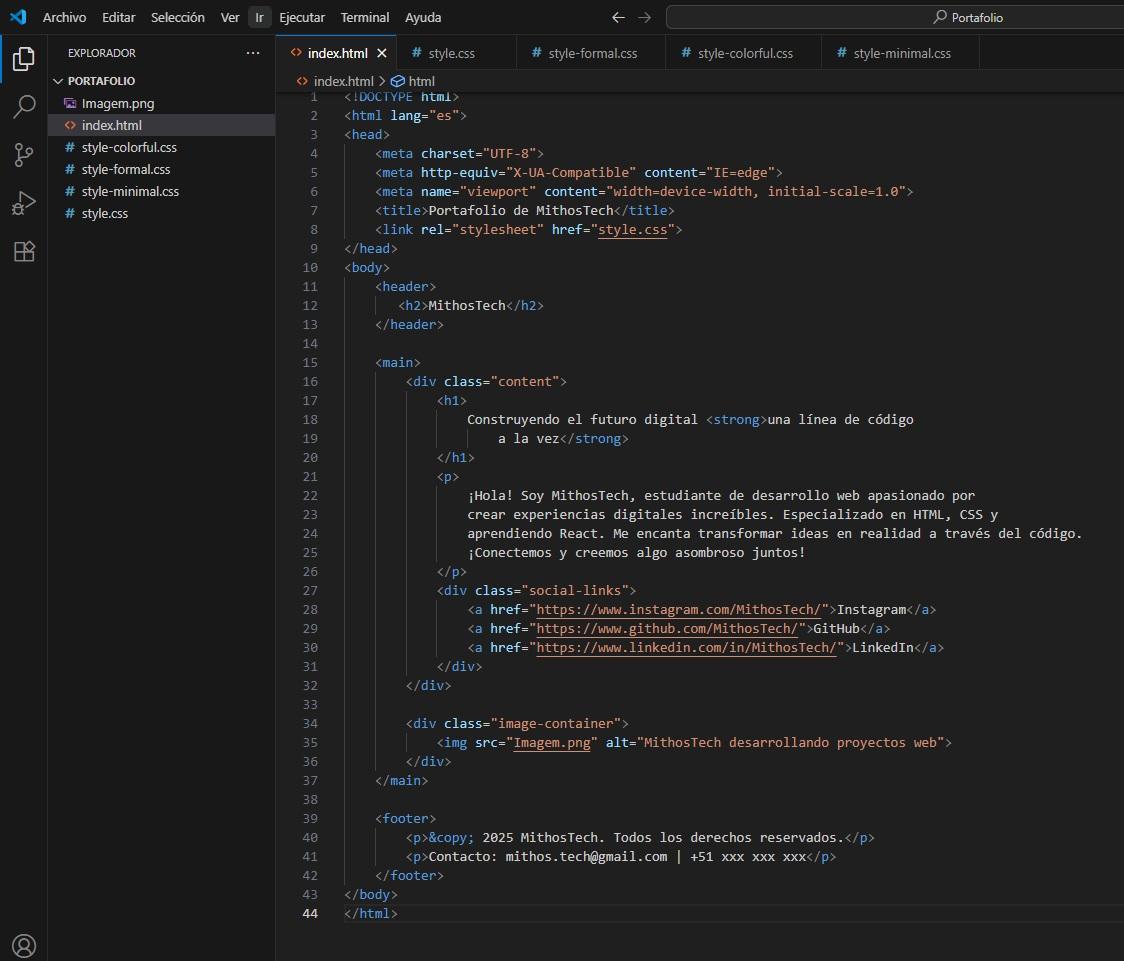Go back with the left arrow
The image size is (1124, 961).
pyautogui.click(x=618, y=17)
